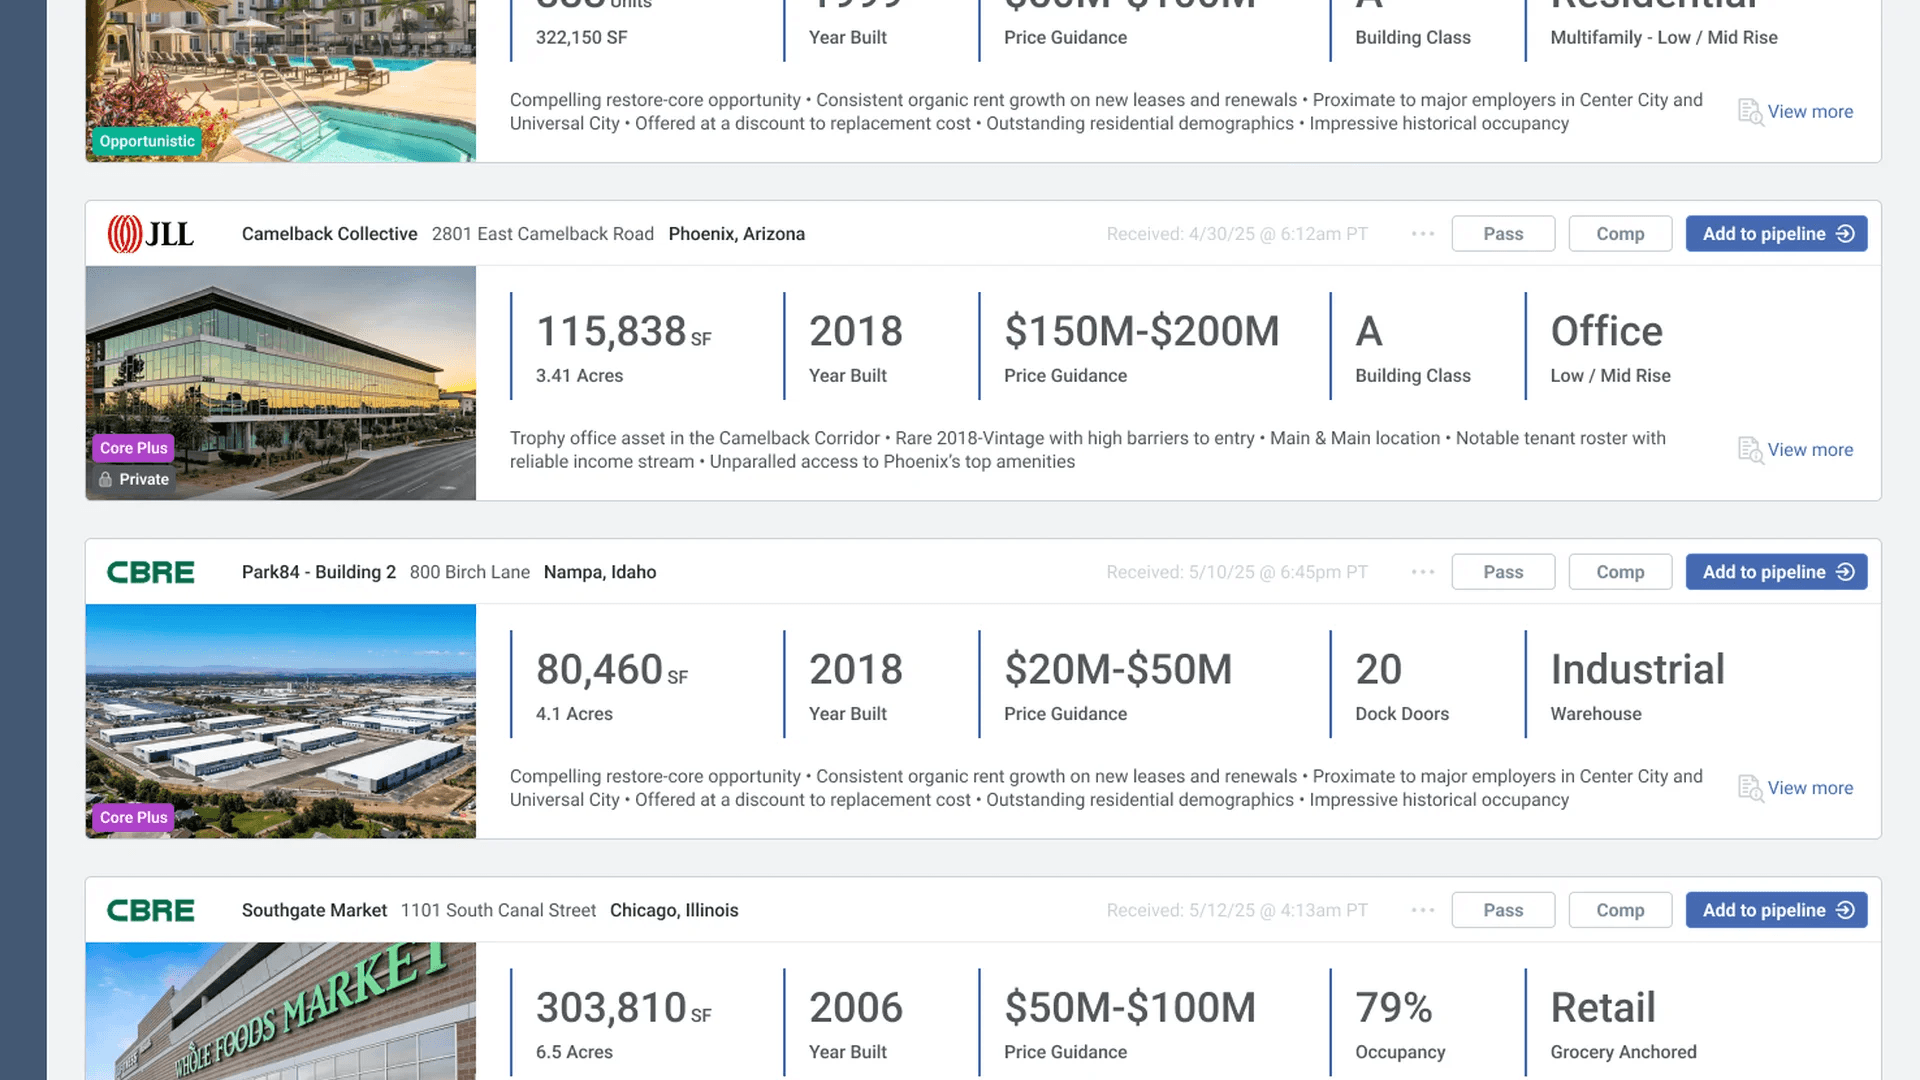Click the lock icon on the Private badge

pos(105,479)
